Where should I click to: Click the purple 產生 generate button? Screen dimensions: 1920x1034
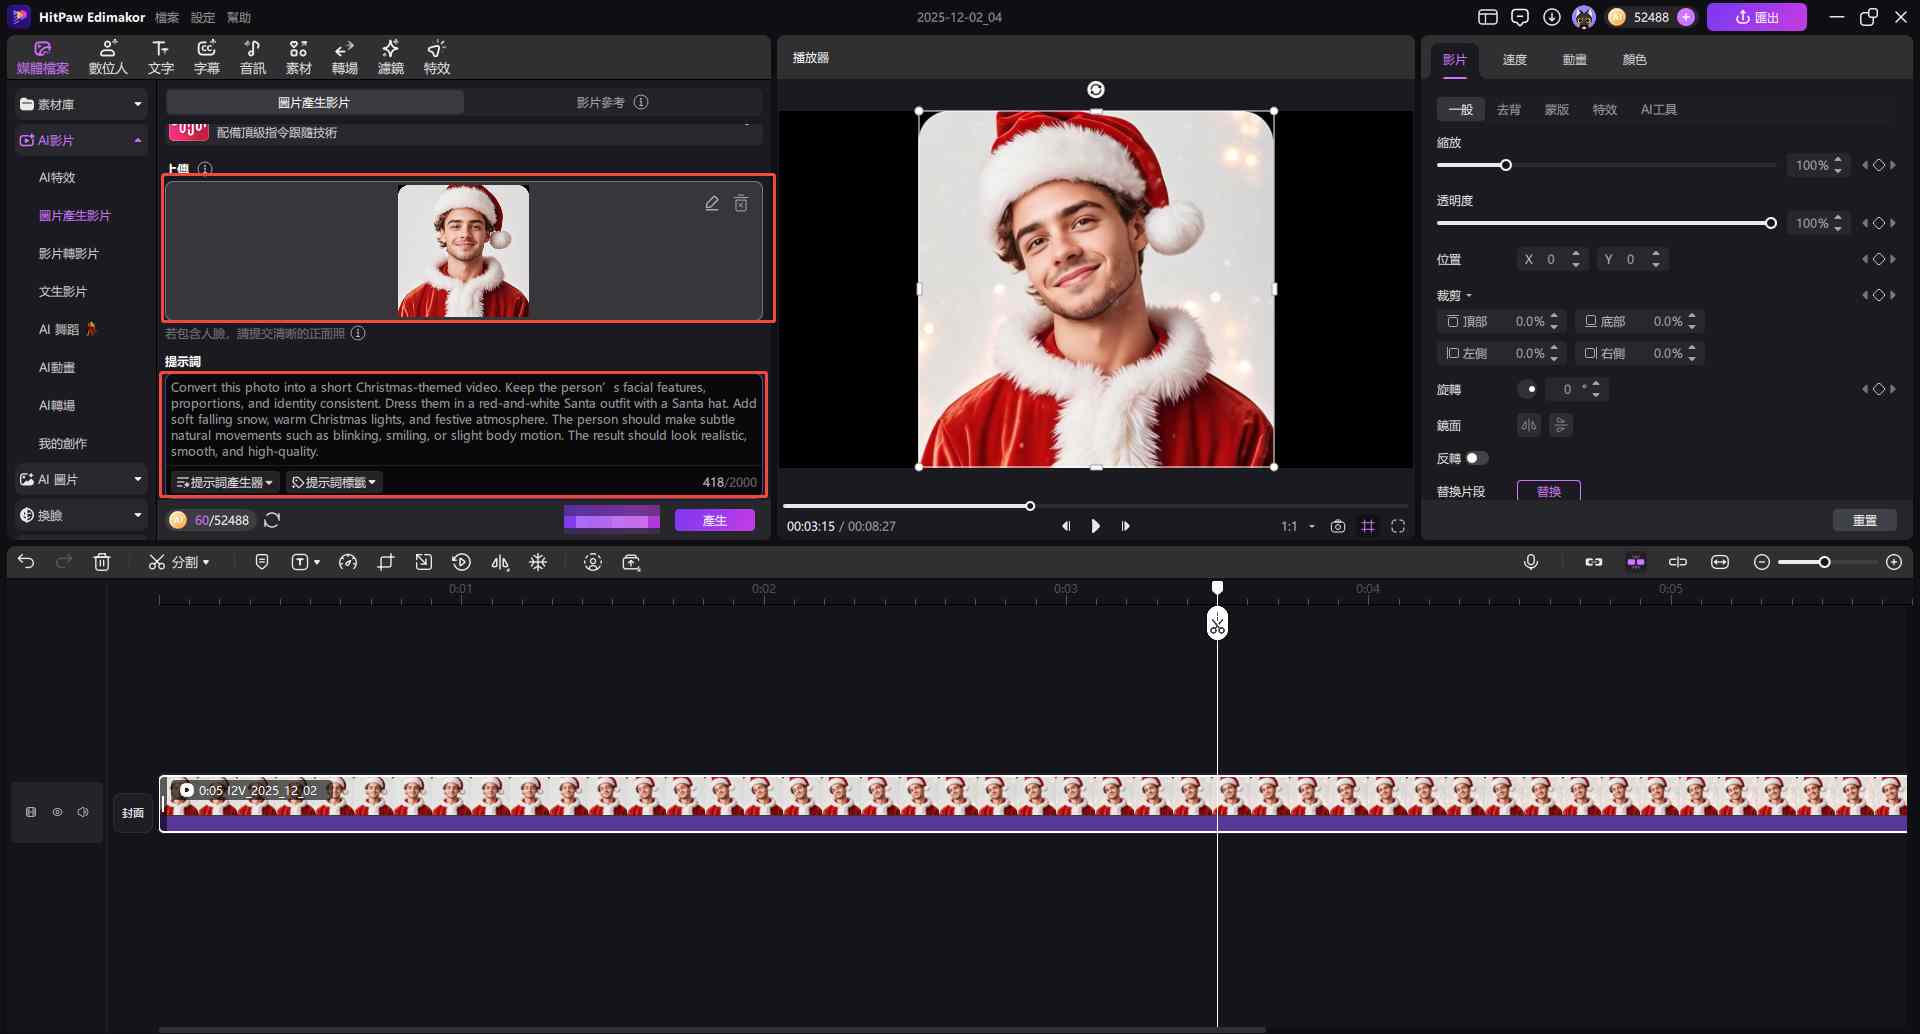point(714,520)
